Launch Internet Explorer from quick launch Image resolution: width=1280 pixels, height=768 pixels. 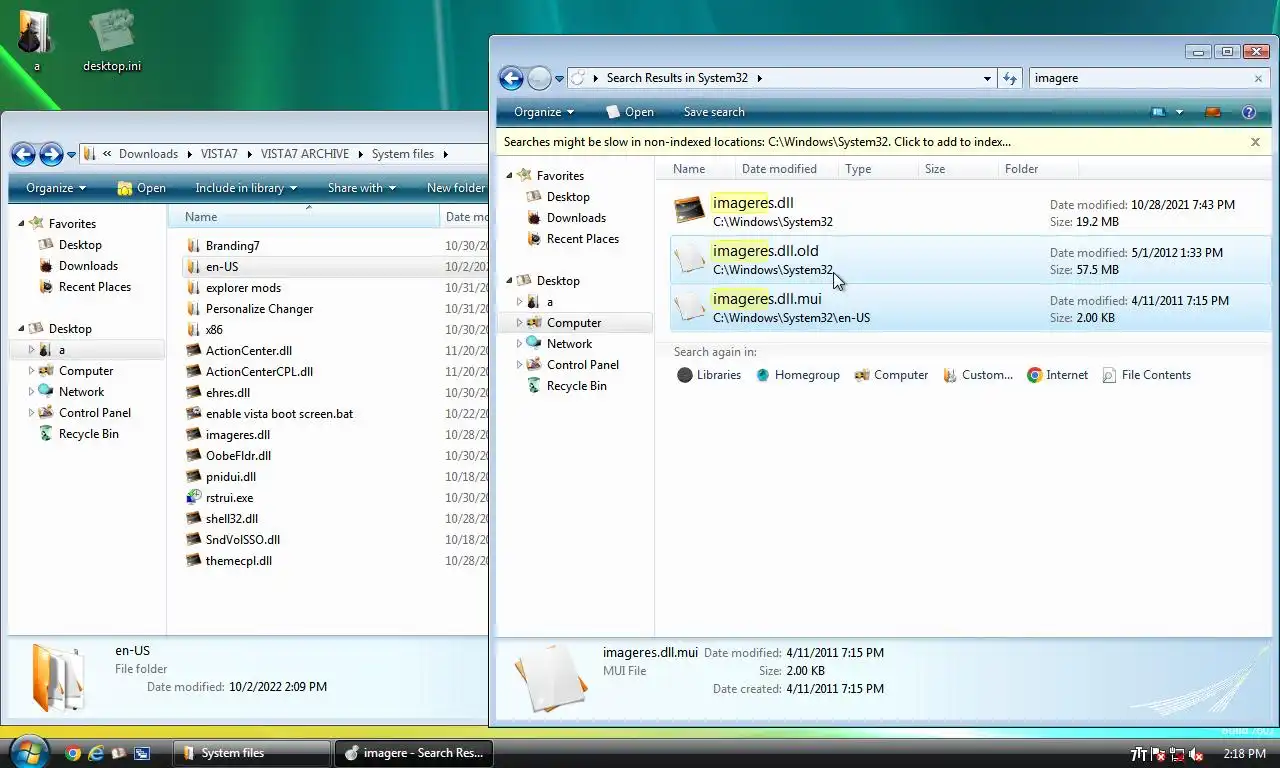point(96,753)
